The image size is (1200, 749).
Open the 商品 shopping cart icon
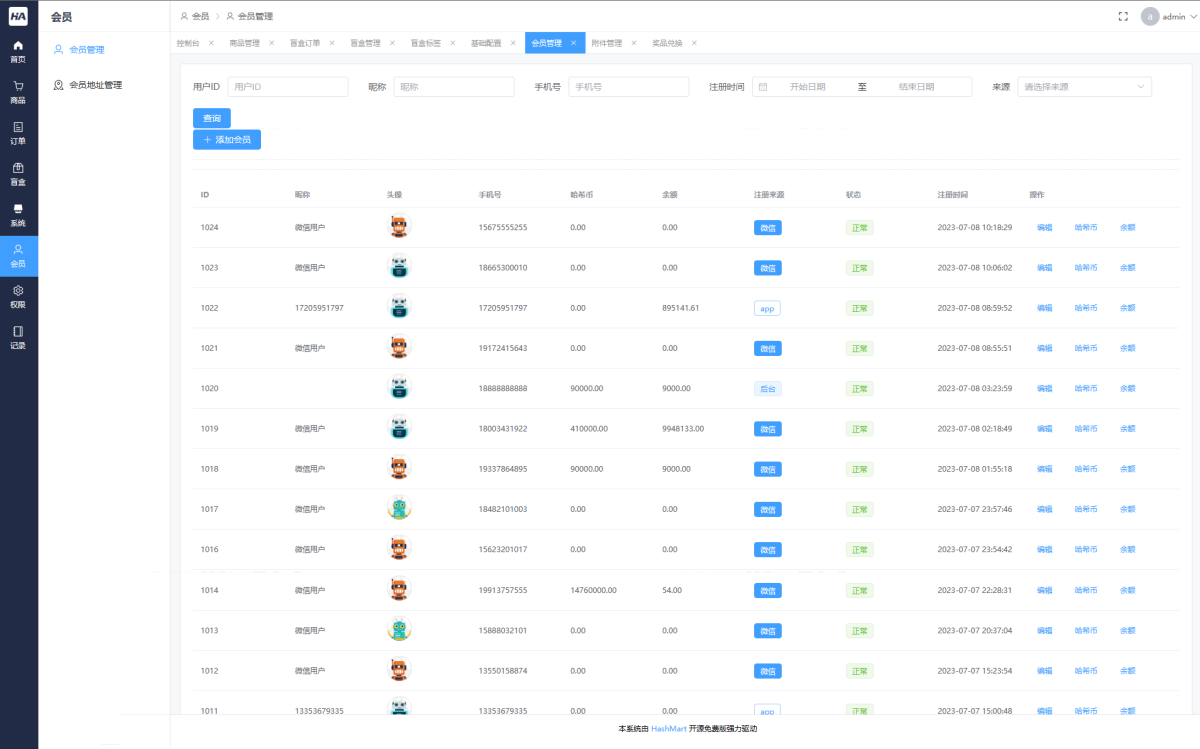[18, 93]
